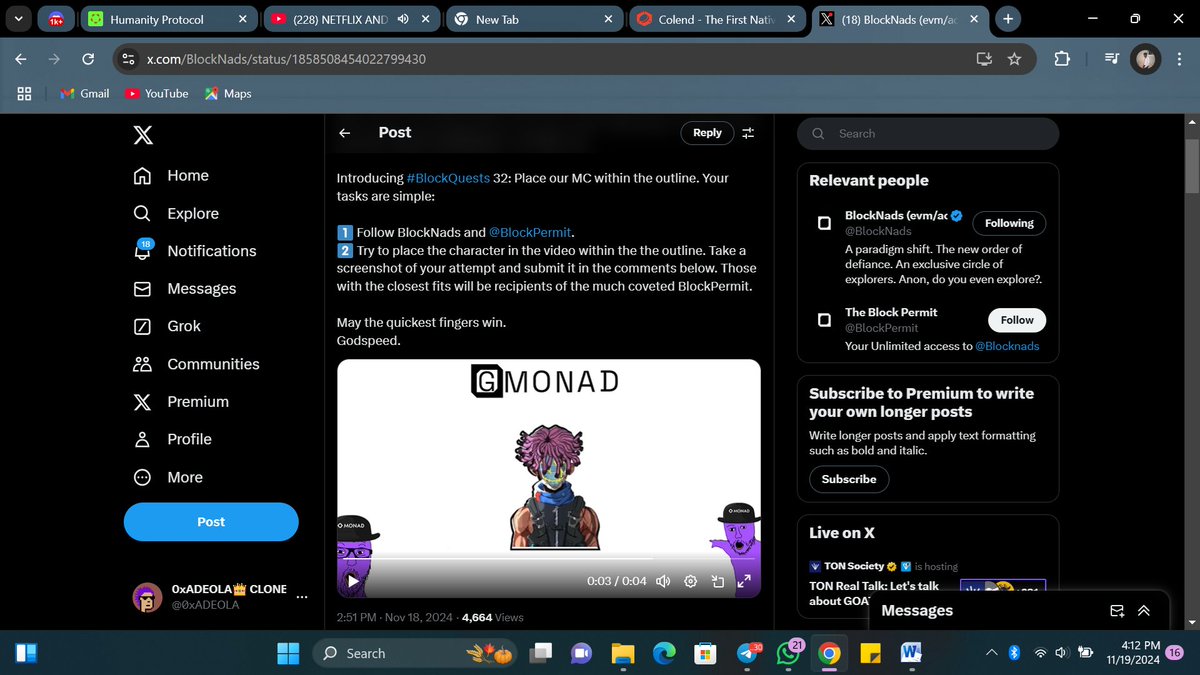Viewport: 1200px width, 675px height.
Task: Click the x.com address bar URL
Action: (286, 59)
